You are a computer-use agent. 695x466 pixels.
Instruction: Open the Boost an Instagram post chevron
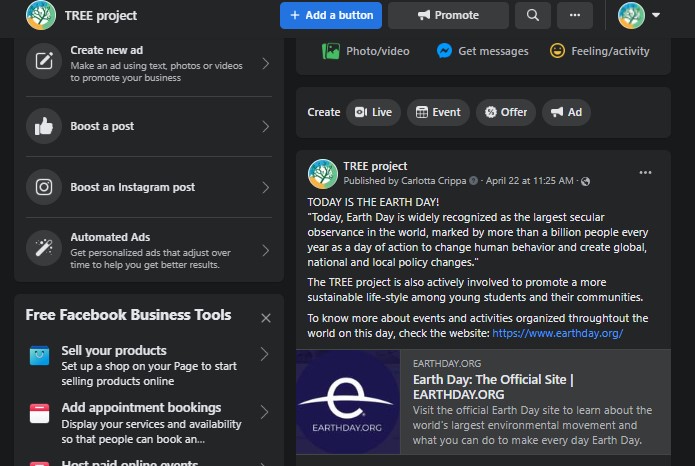pyautogui.click(x=266, y=188)
